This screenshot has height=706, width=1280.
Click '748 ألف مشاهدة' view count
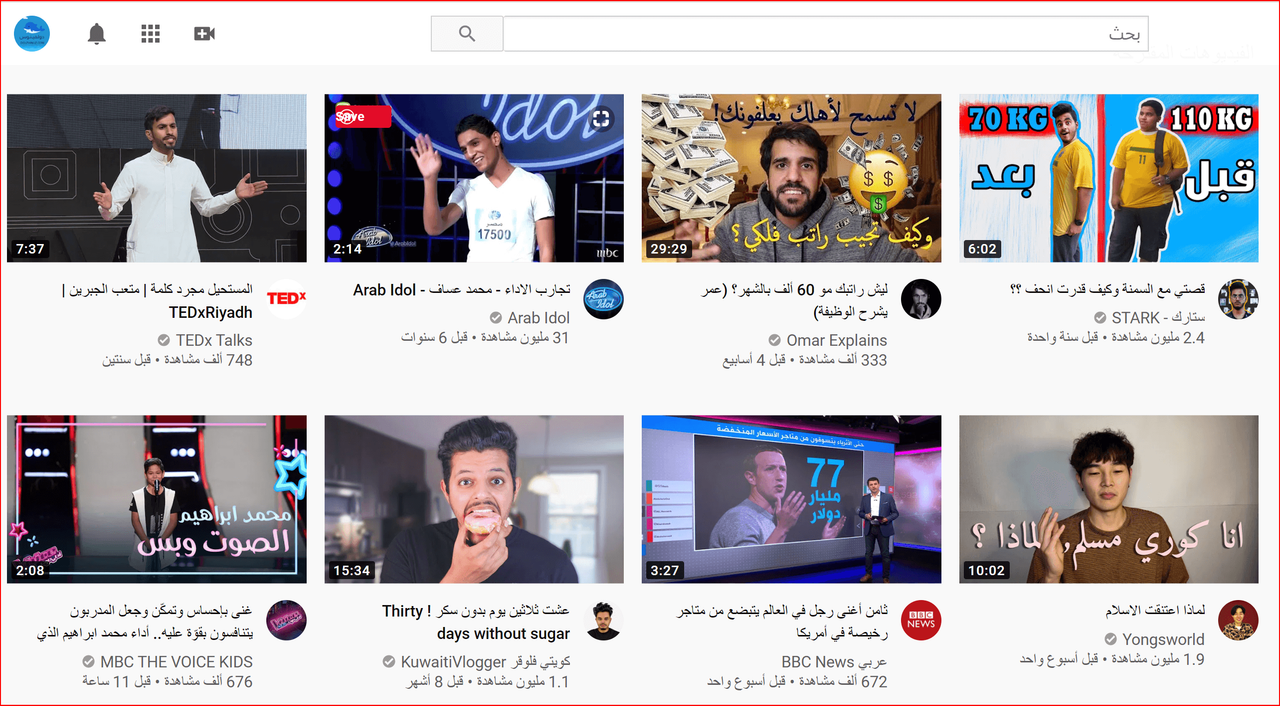(x=208, y=360)
